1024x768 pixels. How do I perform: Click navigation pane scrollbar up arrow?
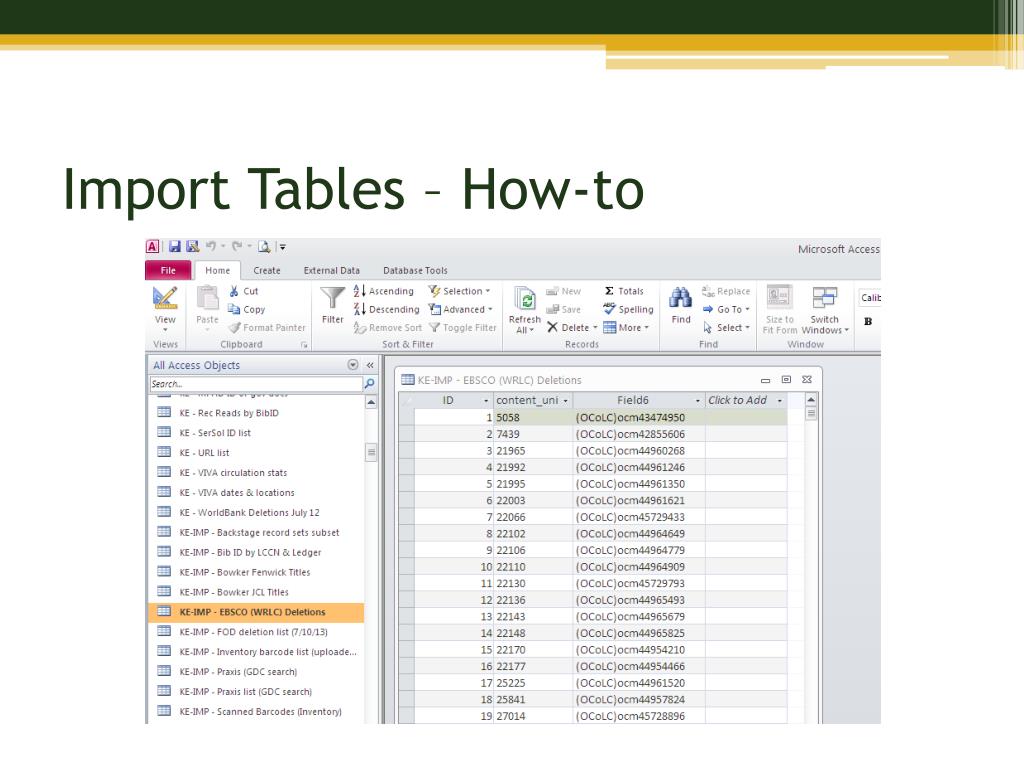371,402
